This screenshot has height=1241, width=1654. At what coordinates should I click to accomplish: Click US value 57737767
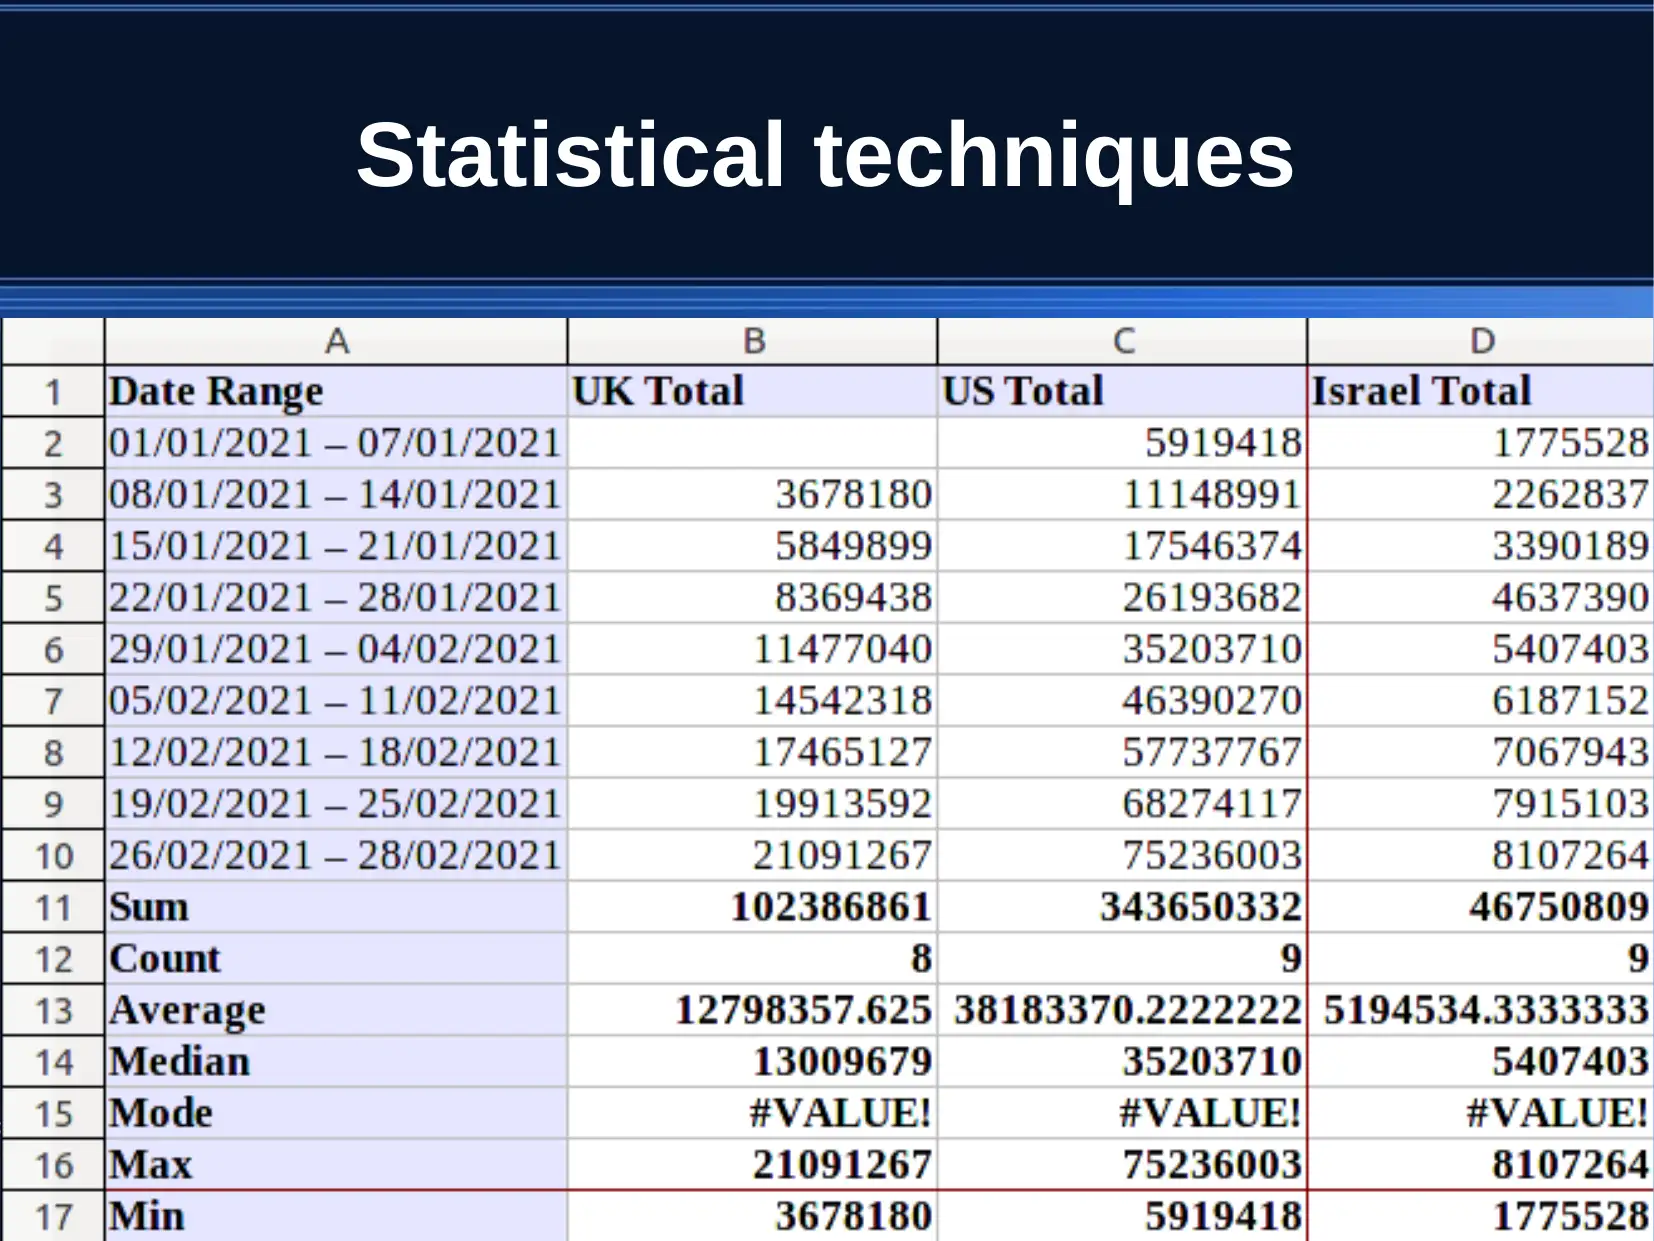pyautogui.click(x=1122, y=752)
